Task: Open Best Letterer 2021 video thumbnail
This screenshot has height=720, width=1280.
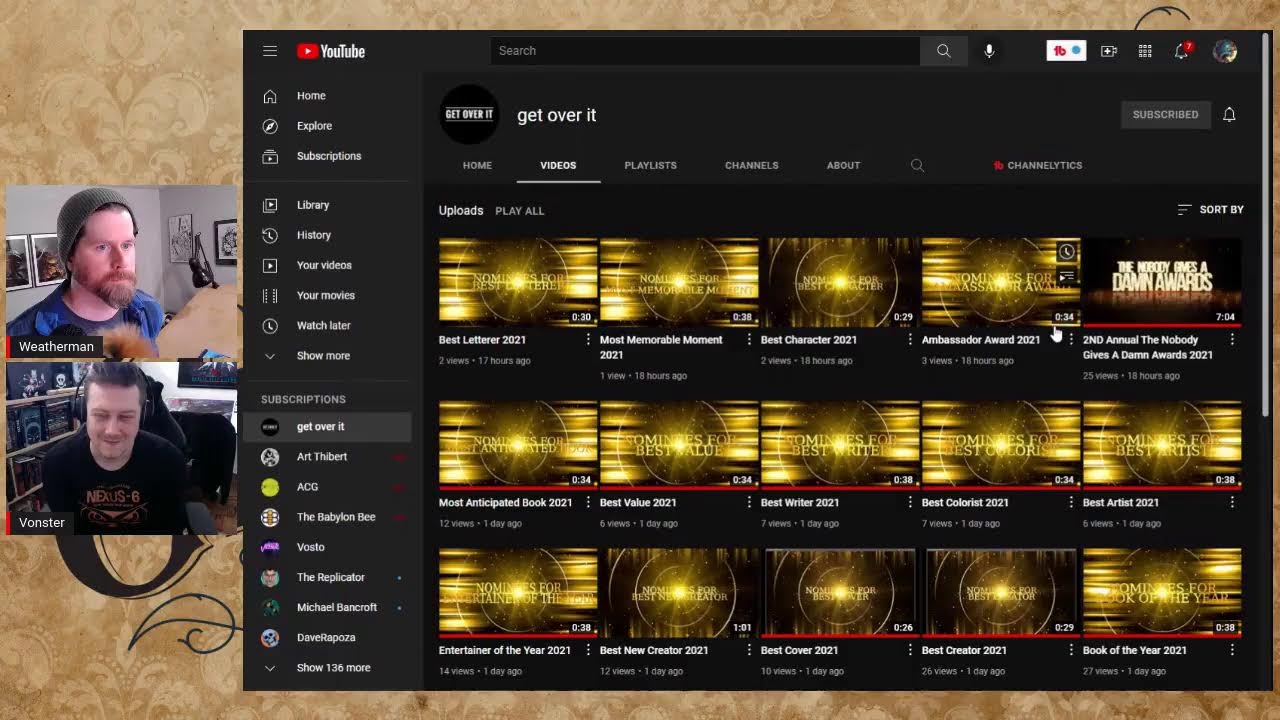Action: [517, 283]
